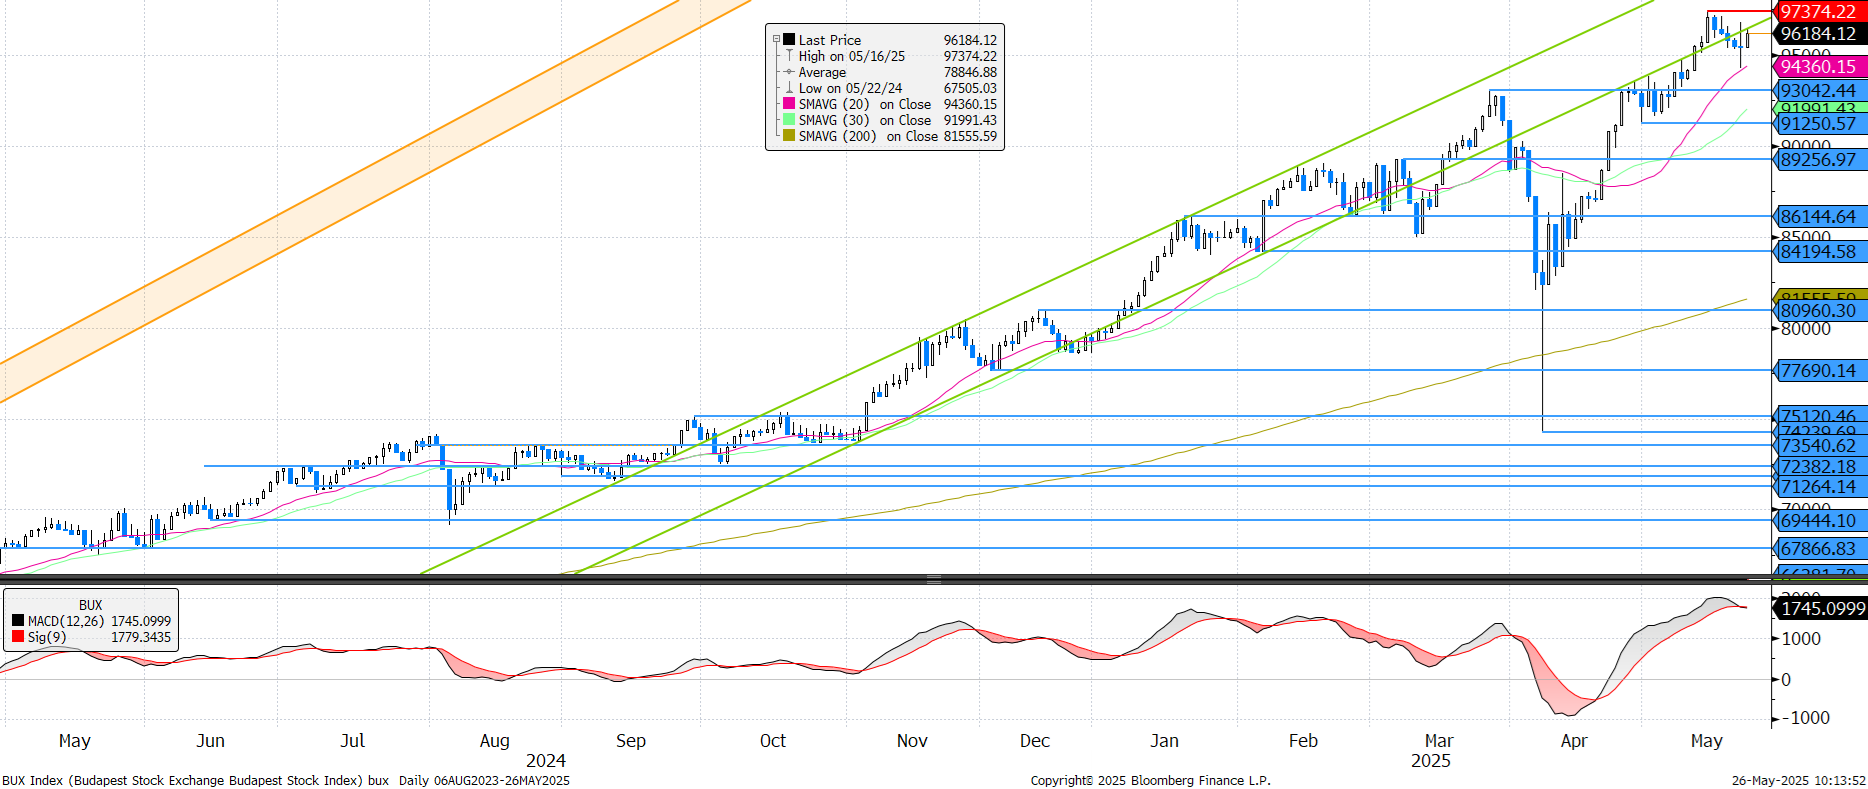The image size is (1868, 789).
Task: Click the olive SMAVG (200) swatch
Action: pyautogui.click(x=789, y=136)
